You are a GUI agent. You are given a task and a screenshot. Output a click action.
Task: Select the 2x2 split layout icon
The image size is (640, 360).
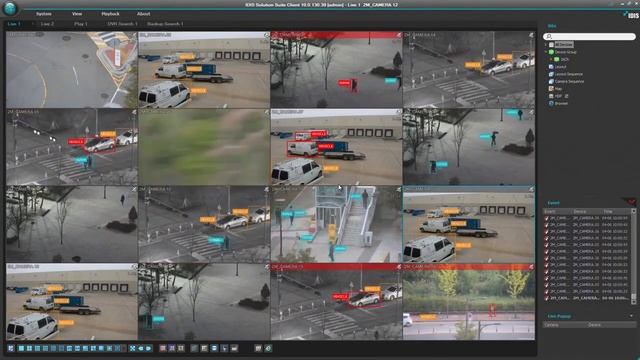tap(29, 348)
